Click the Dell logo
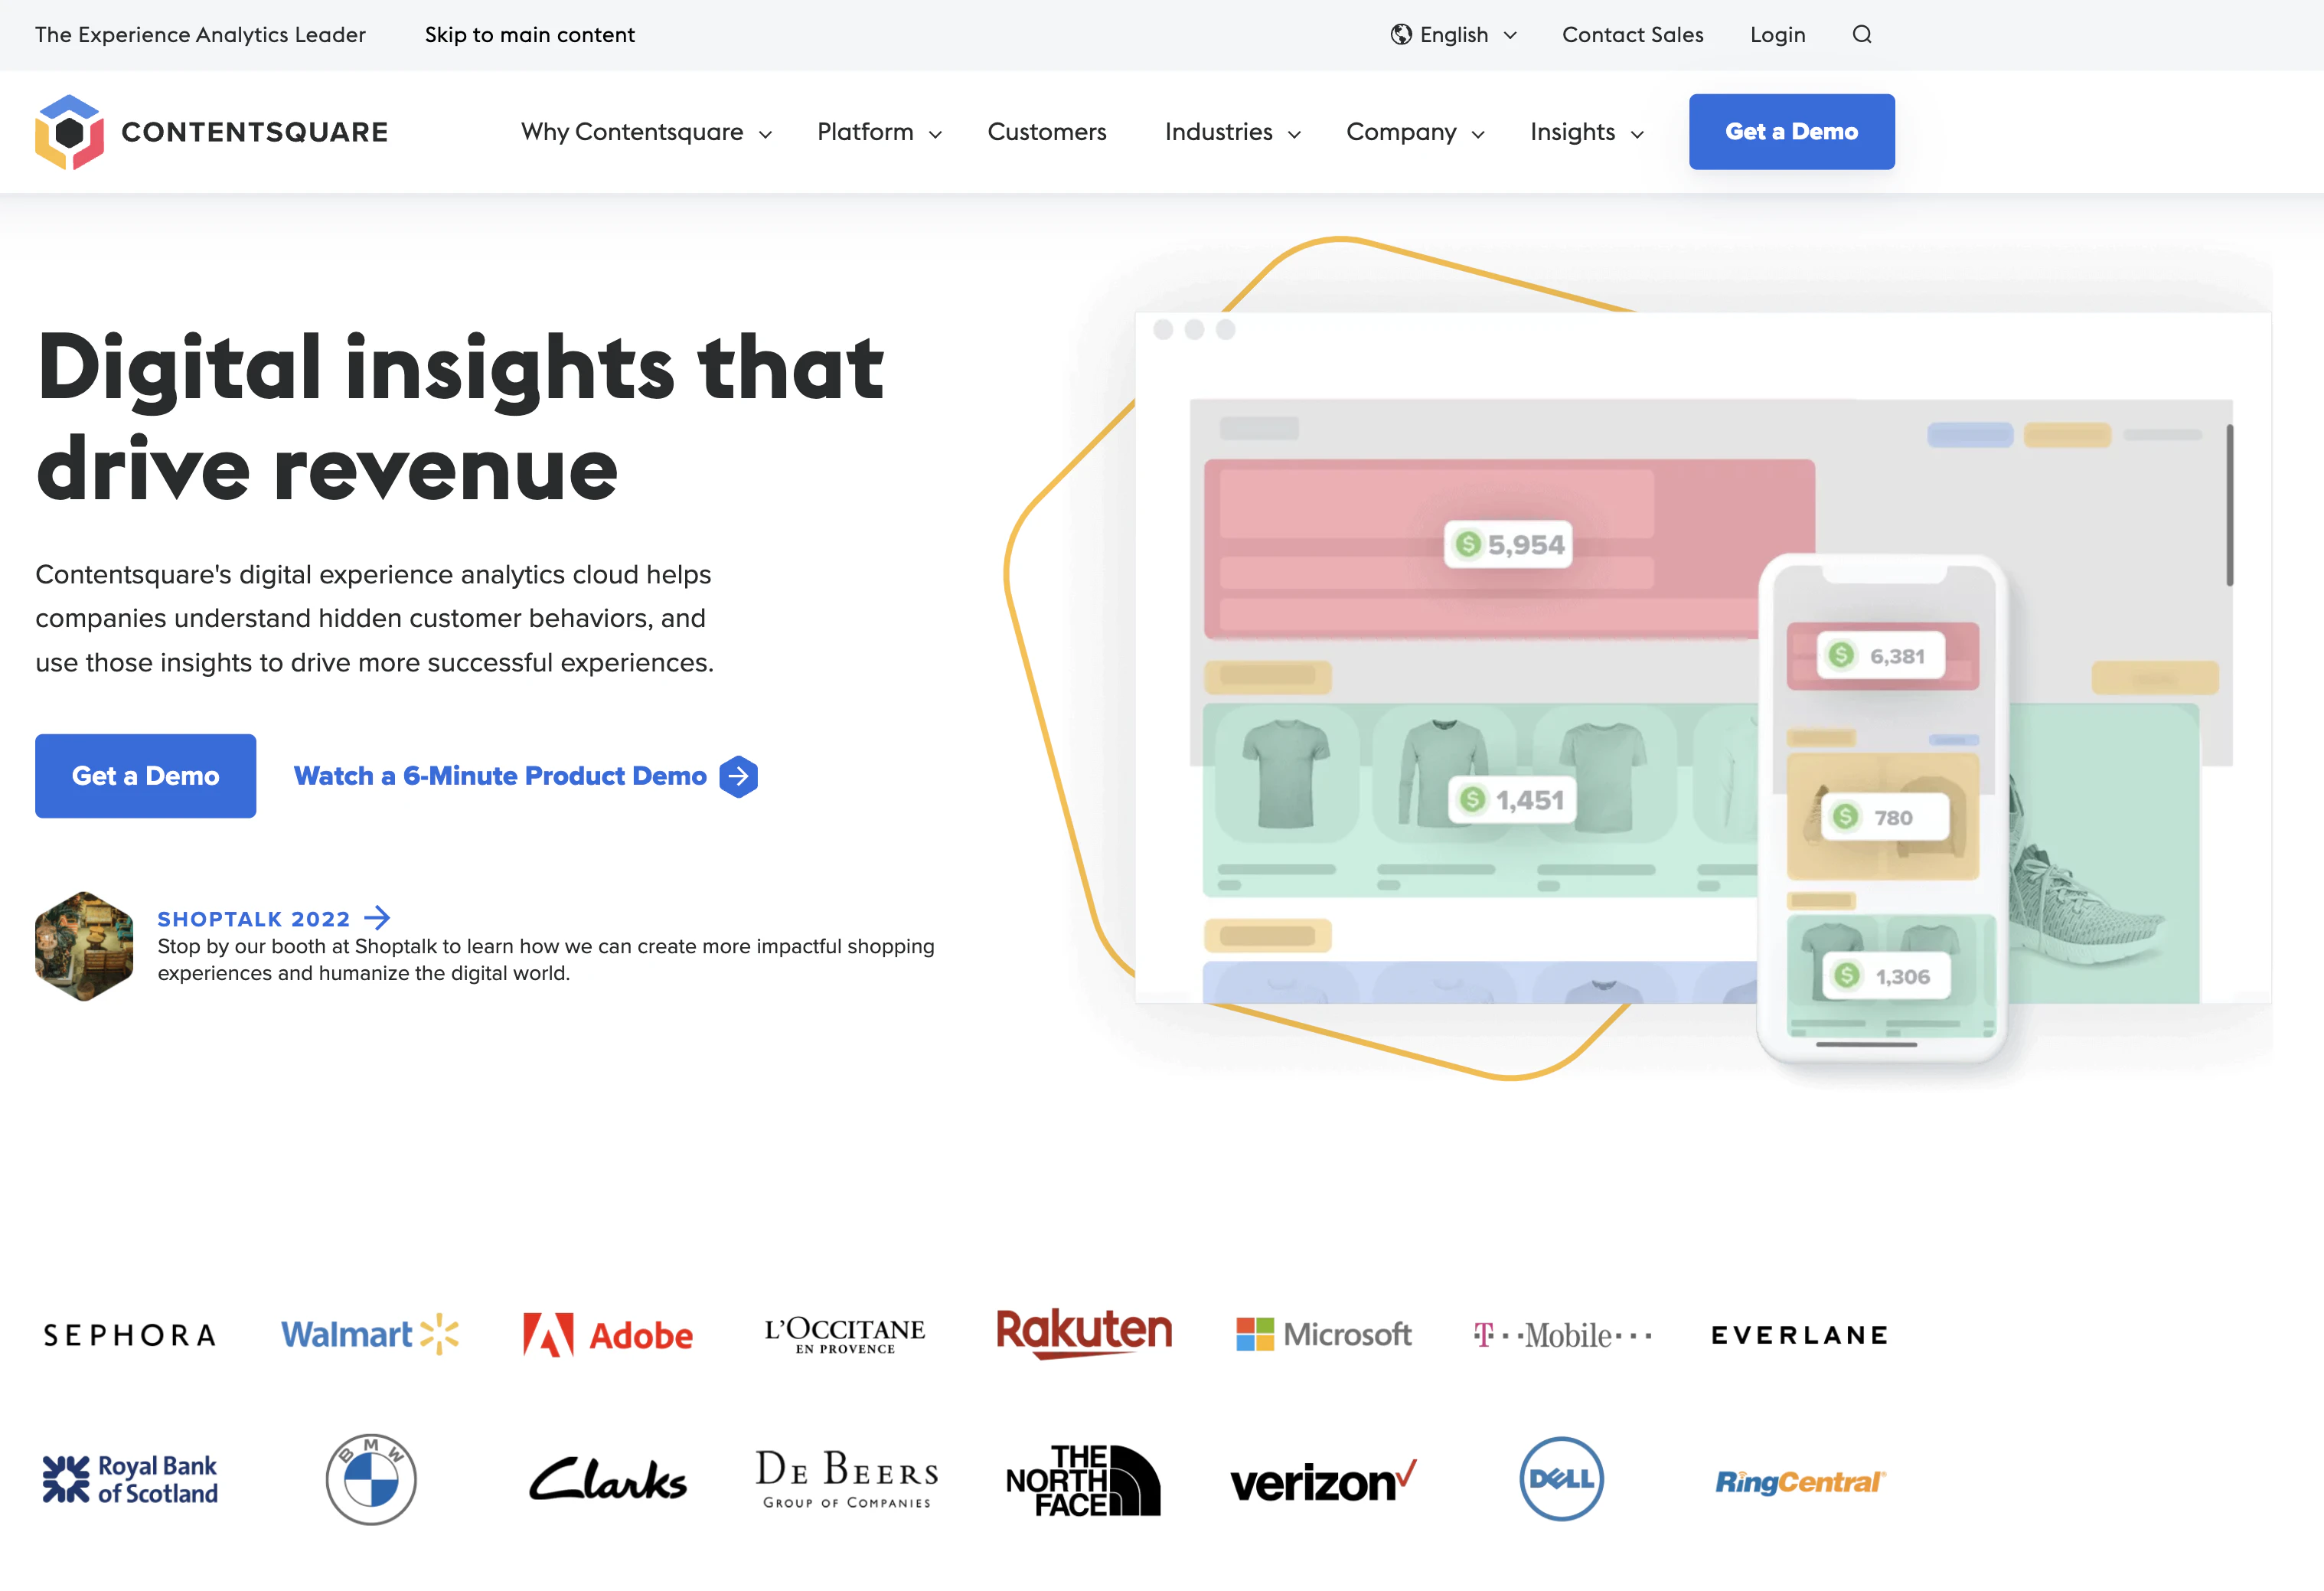This screenshot has width=2324, height=1591. click(x=1562, y=1479)
